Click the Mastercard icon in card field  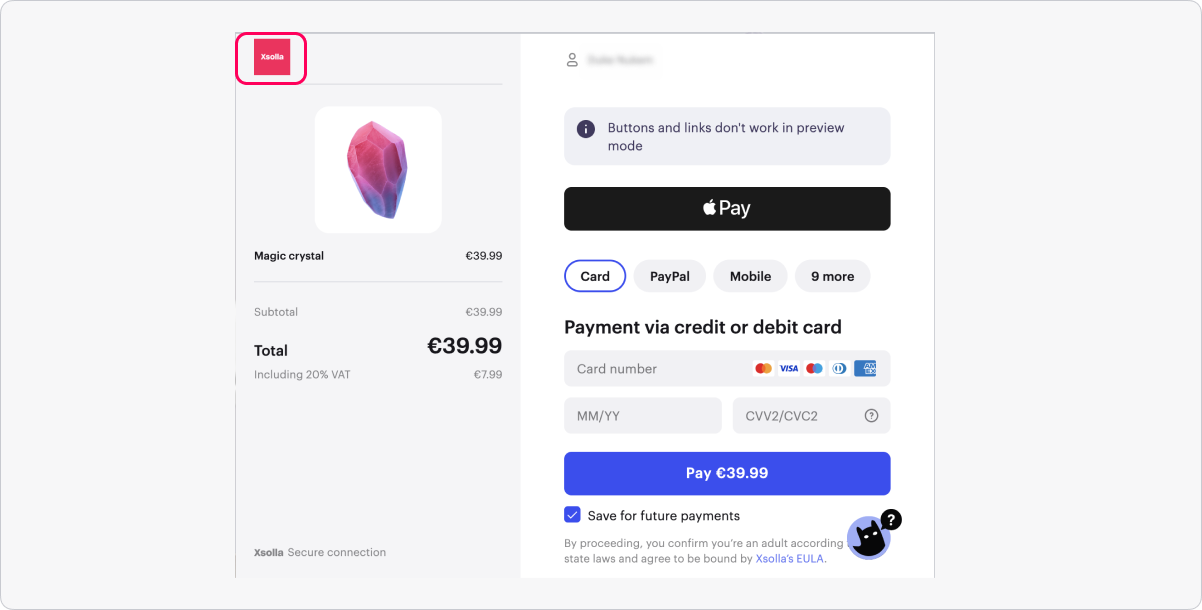point(764,368)
